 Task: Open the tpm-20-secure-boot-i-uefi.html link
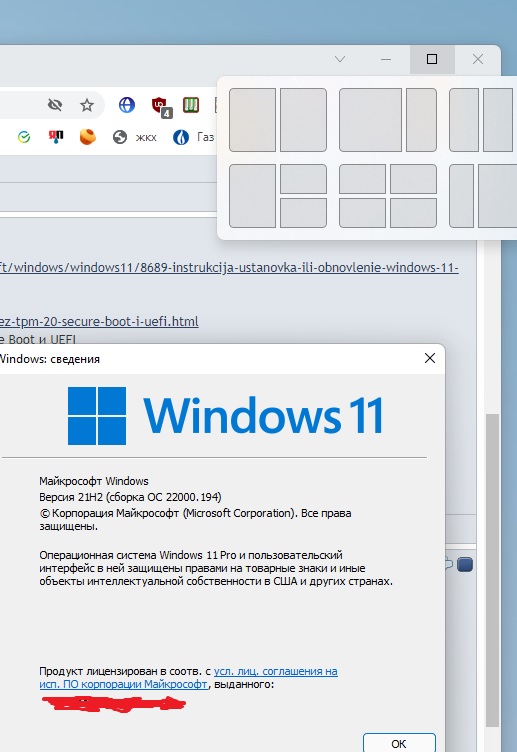click(99, 321)
